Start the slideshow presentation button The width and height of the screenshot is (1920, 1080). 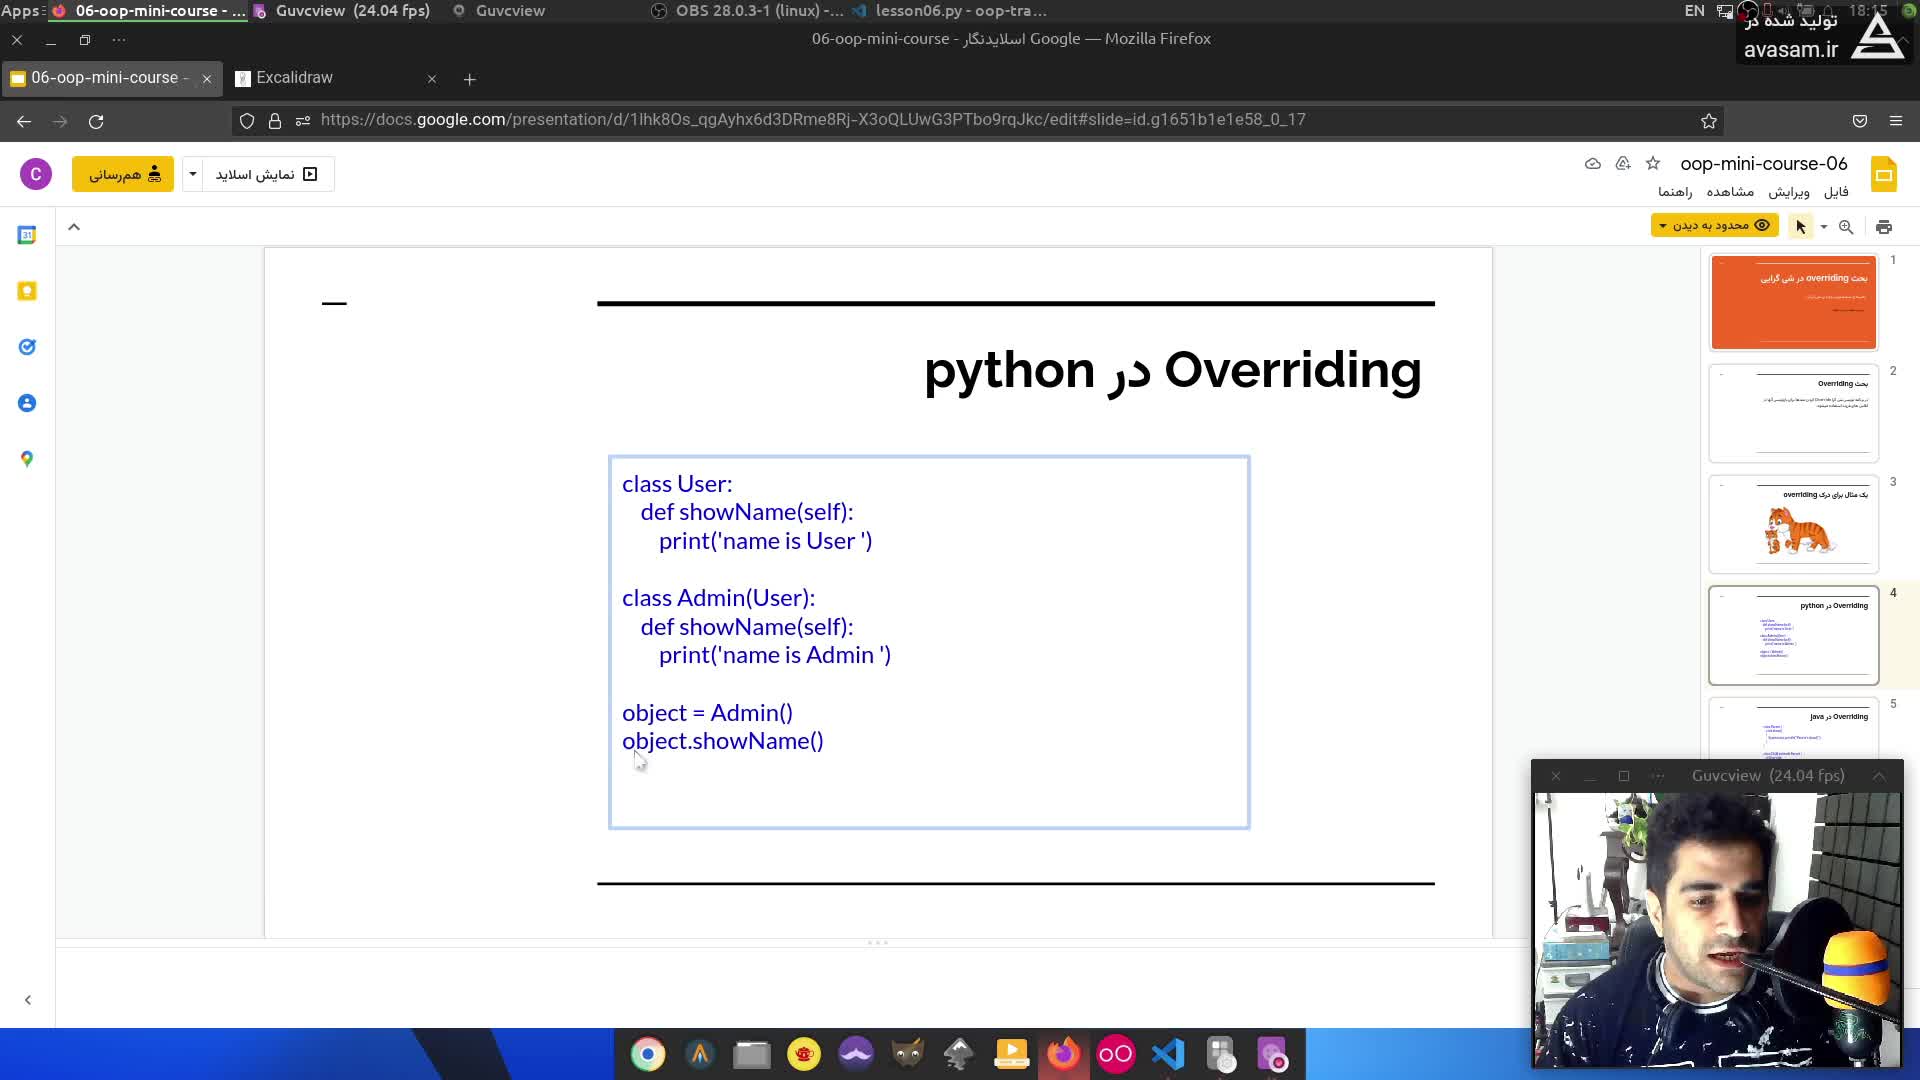(x=267, y=174)
